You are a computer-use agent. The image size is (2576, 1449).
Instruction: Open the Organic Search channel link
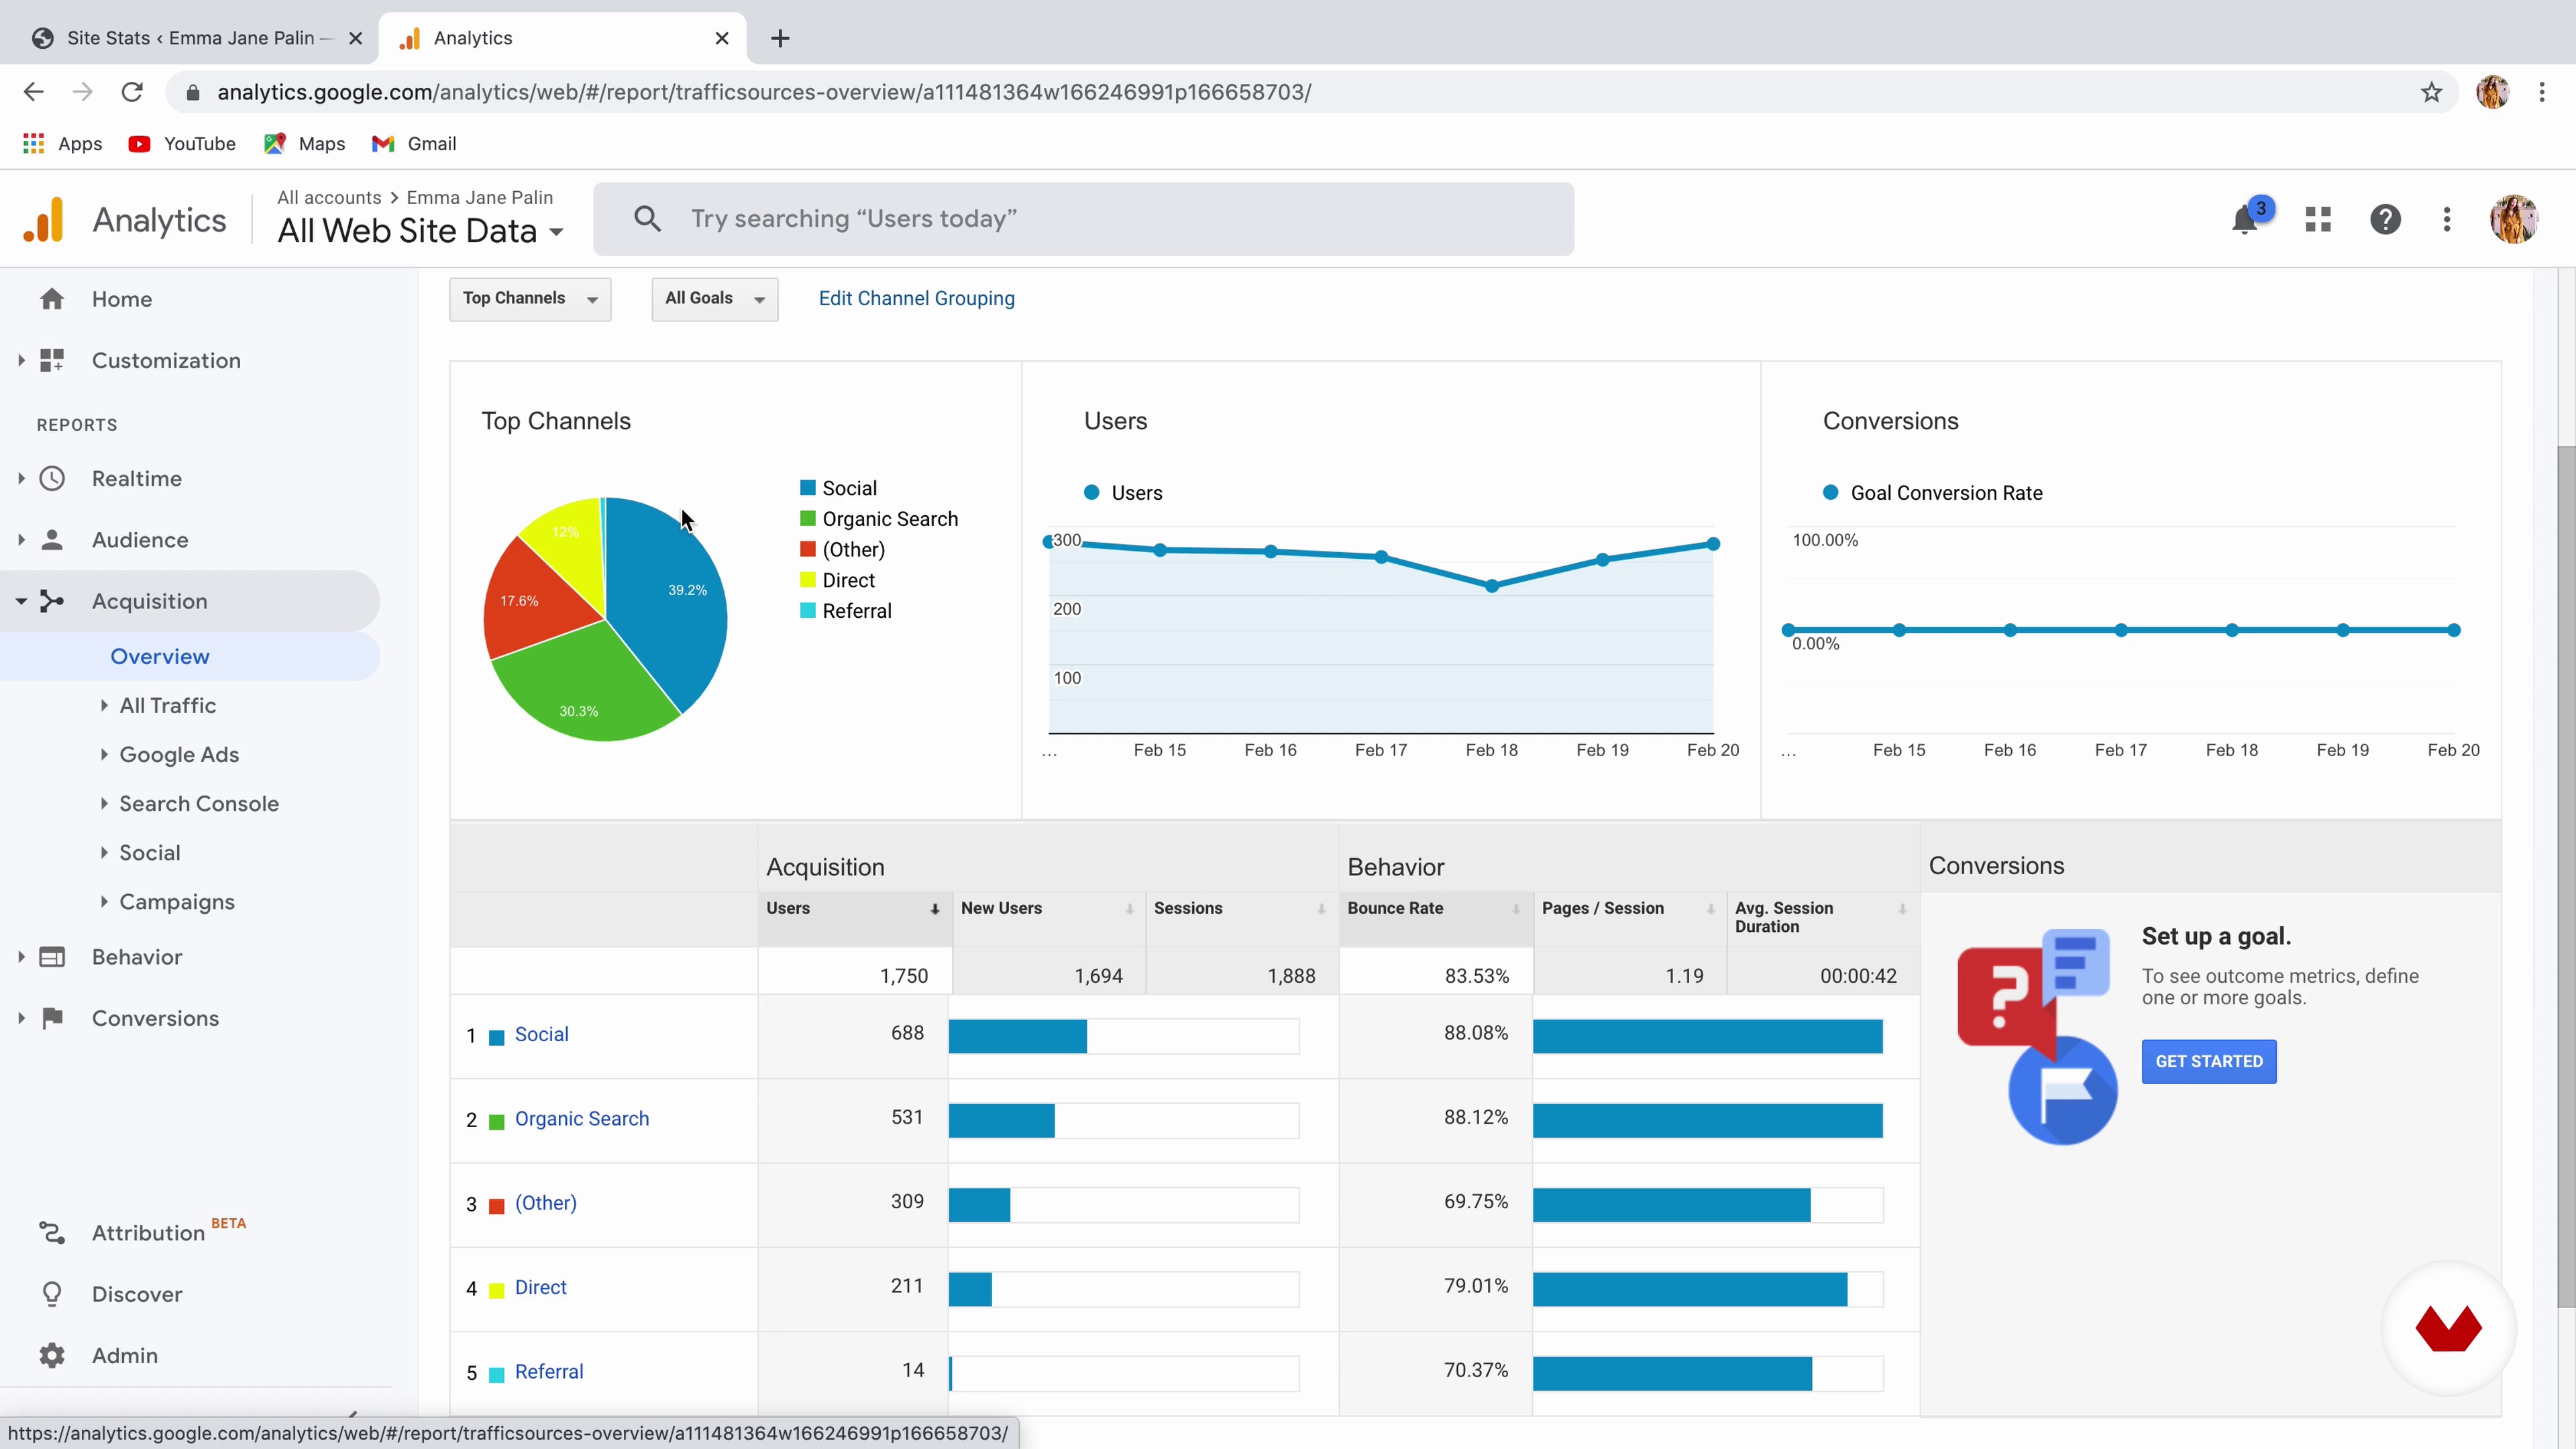(581, 1119)
